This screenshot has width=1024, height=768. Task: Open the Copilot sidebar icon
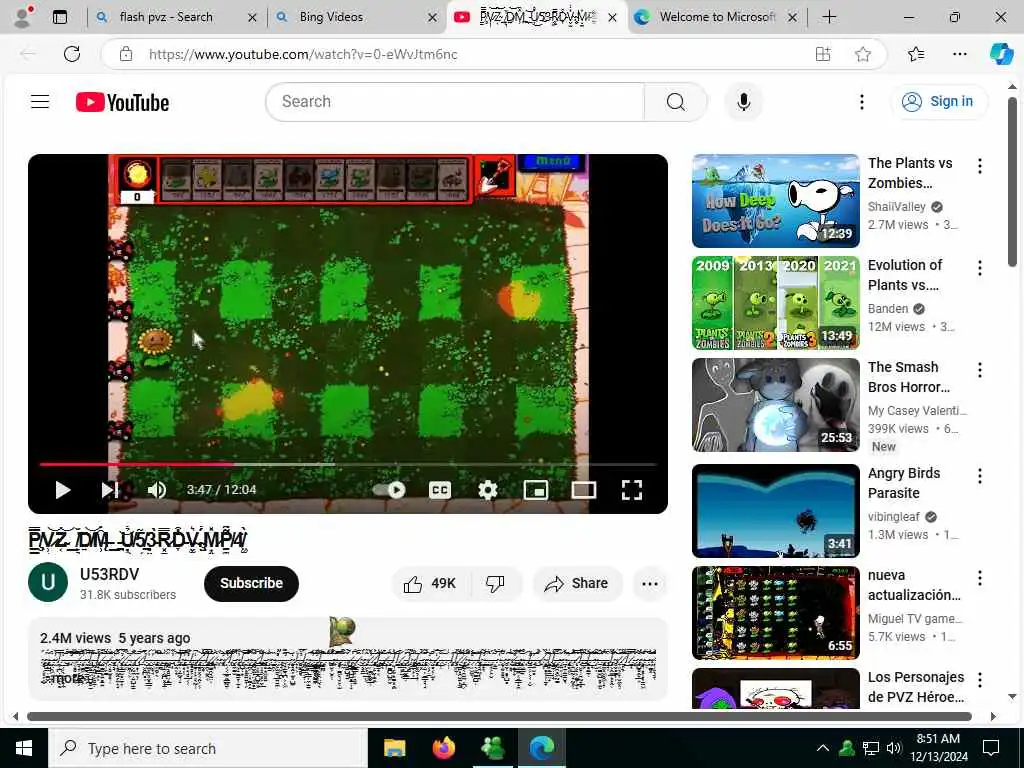[x=1001, y=54]
